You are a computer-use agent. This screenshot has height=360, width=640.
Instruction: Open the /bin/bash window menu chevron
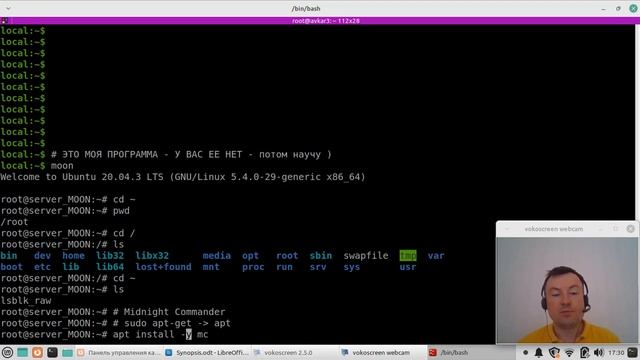(8, 8)
